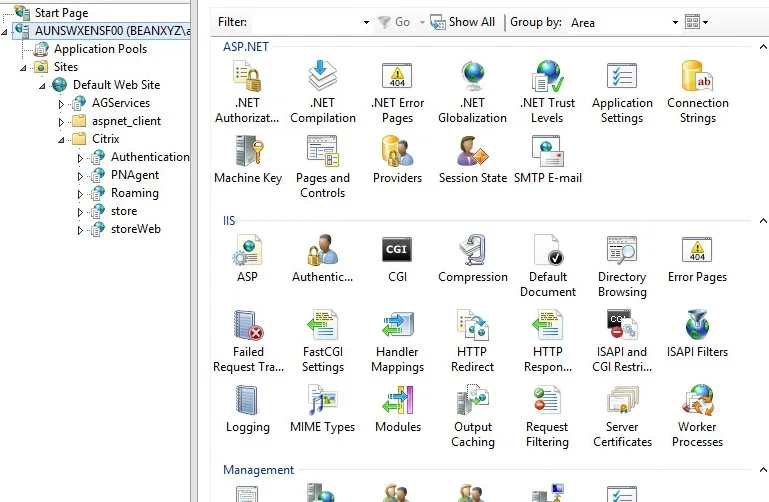The width and height of the screenshot is (769, 502).
Task: Open .NET Trust Levels feature
Action: pos(547,92)
